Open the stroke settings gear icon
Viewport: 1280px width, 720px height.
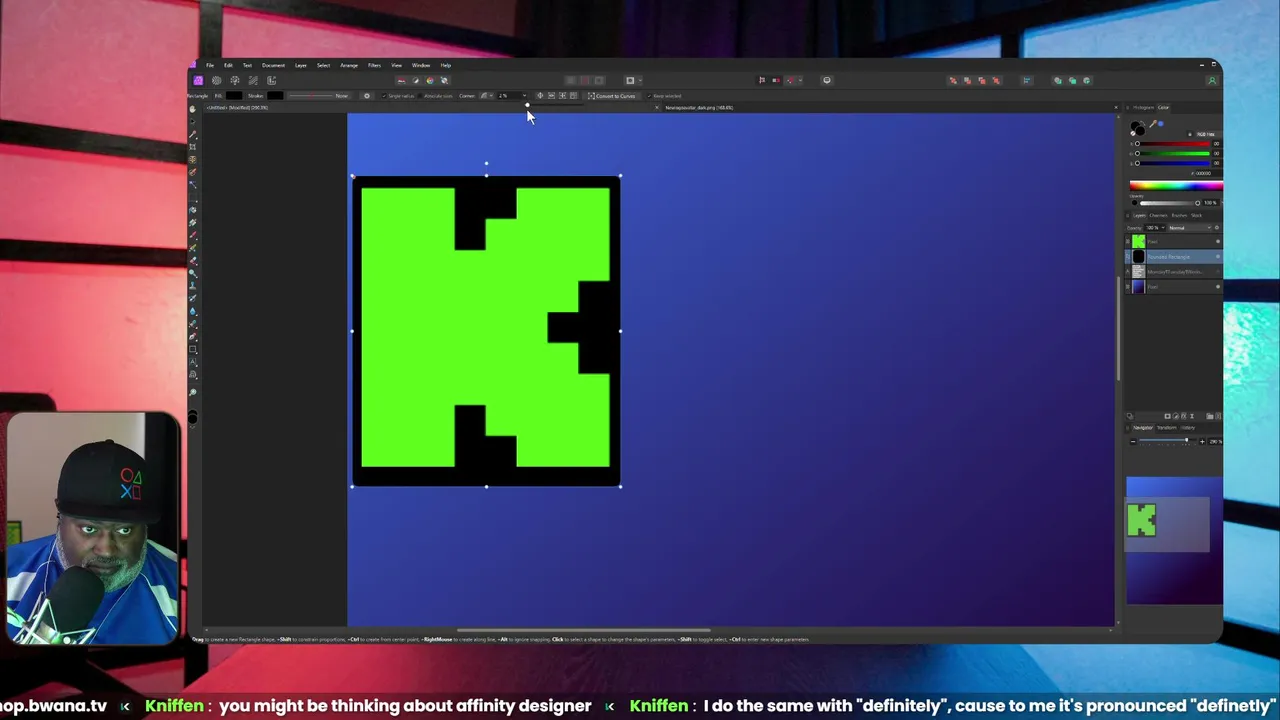point(367,96)
